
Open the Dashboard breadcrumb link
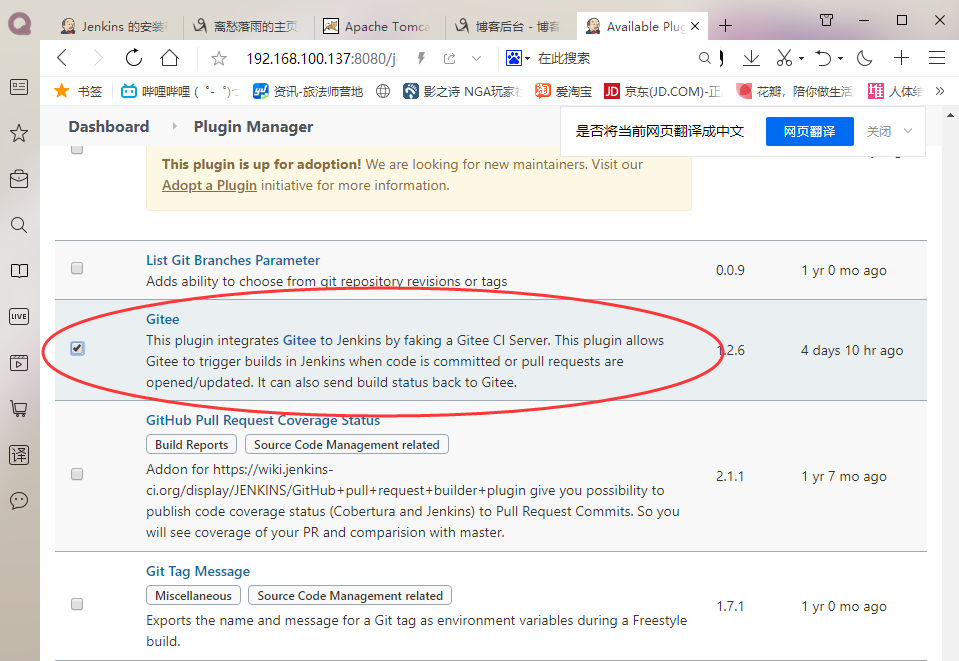[x=109, y=127]
